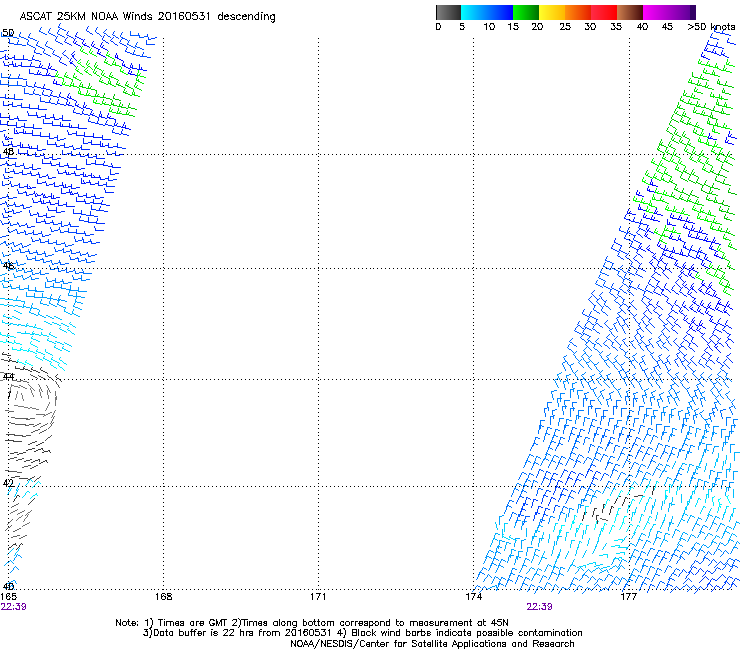Click the latitude label 42
The image size is (740, 650).
tap(8, 483)
